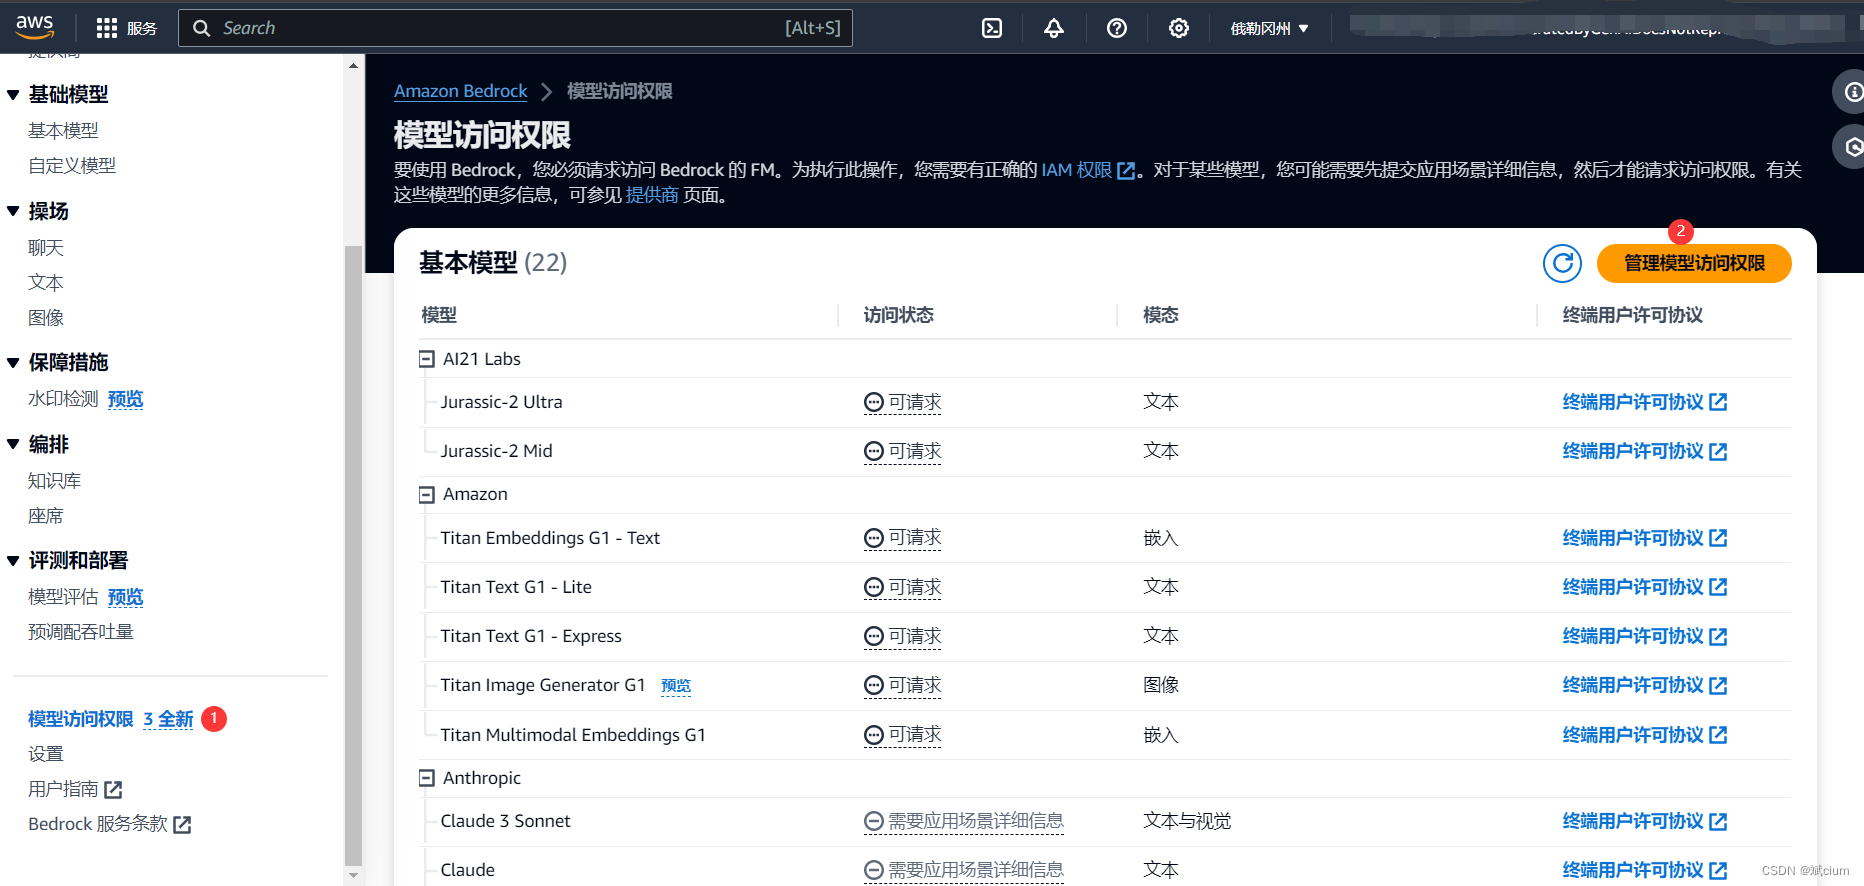1864x886 pixels.
Task: Collapse the Amazon provider group
Action: [427, 495]
